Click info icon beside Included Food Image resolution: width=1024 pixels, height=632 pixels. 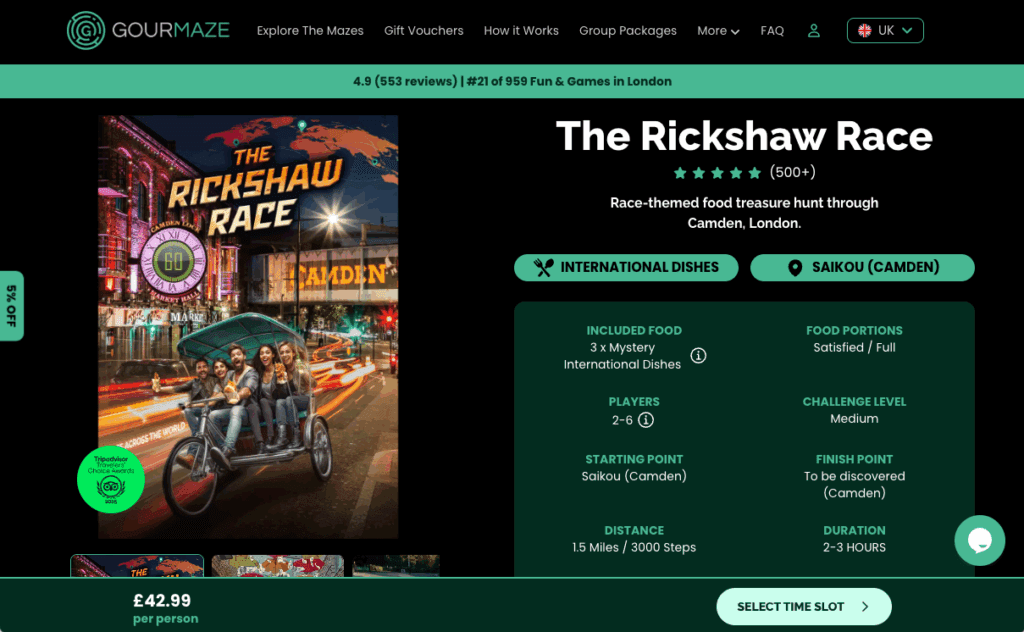(x=699, y=356)
